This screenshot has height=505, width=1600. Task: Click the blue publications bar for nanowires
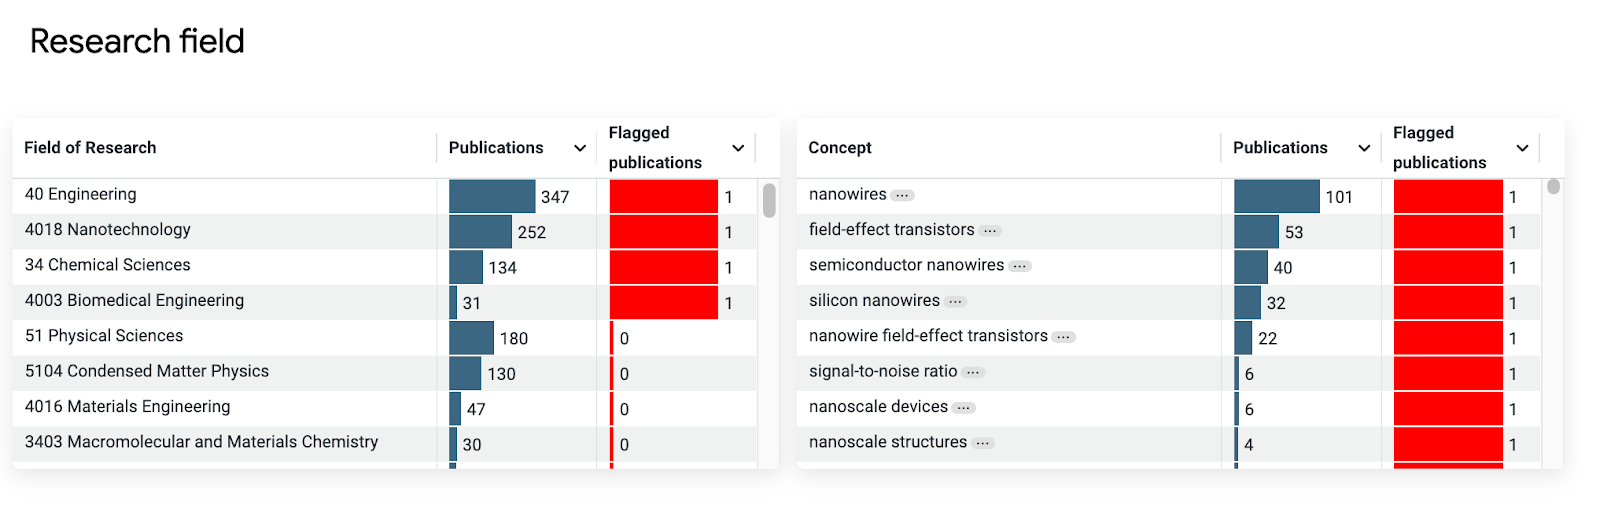coord(1277,196)
